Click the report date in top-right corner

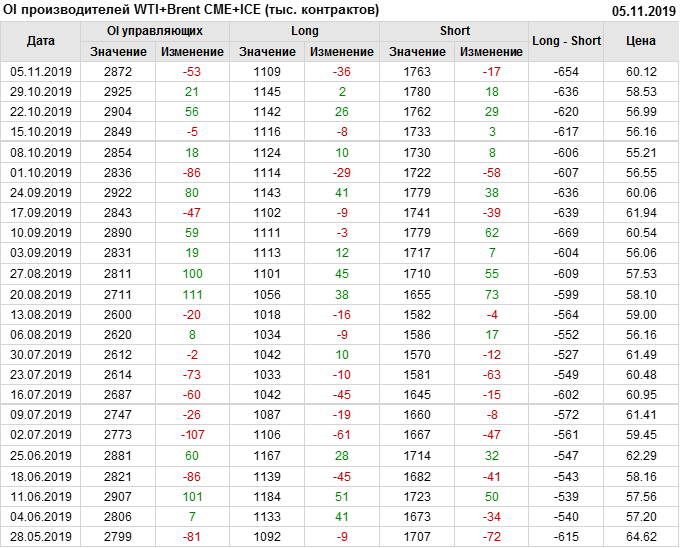(643, 10)
